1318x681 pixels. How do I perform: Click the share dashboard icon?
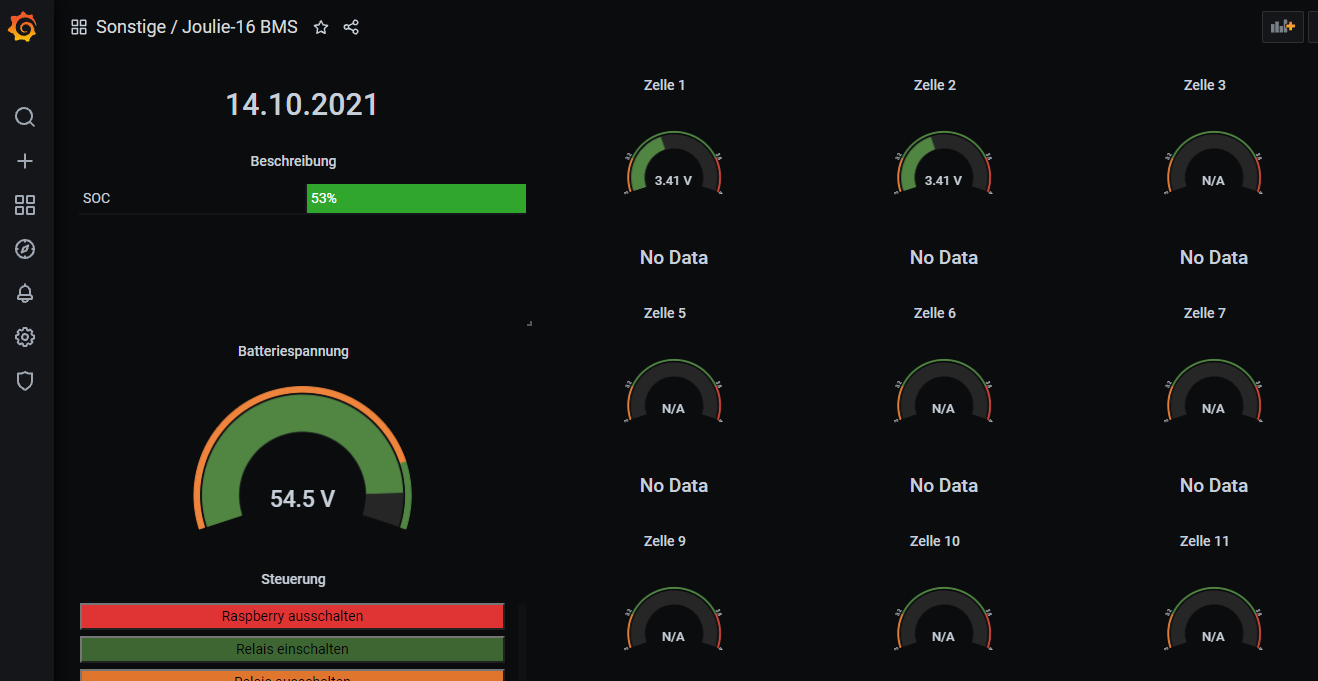point(351,28)
